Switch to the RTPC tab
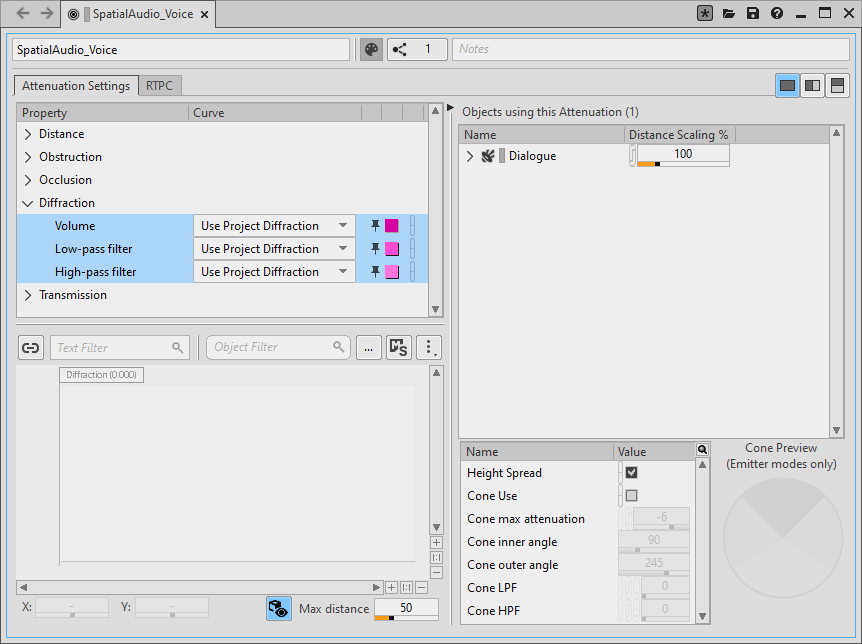The image size is (862, 644). click(159, 86)
